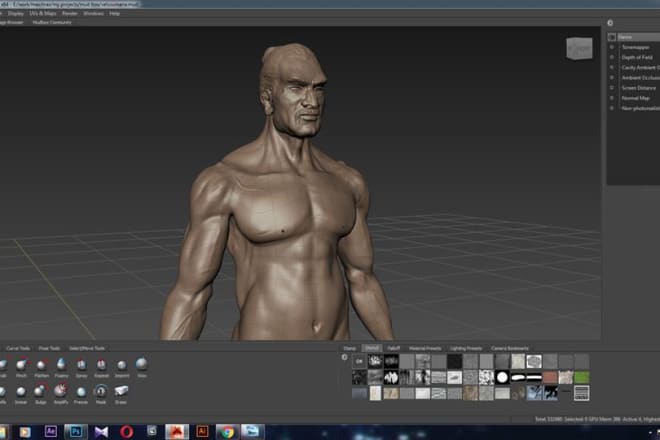
Task: Switch to the Falloff tab
Action: [394, 349]
